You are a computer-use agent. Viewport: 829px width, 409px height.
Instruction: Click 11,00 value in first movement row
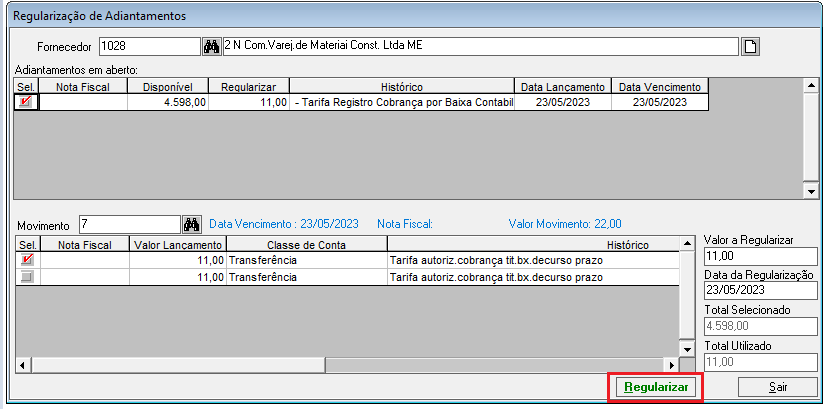click(178, 261)
